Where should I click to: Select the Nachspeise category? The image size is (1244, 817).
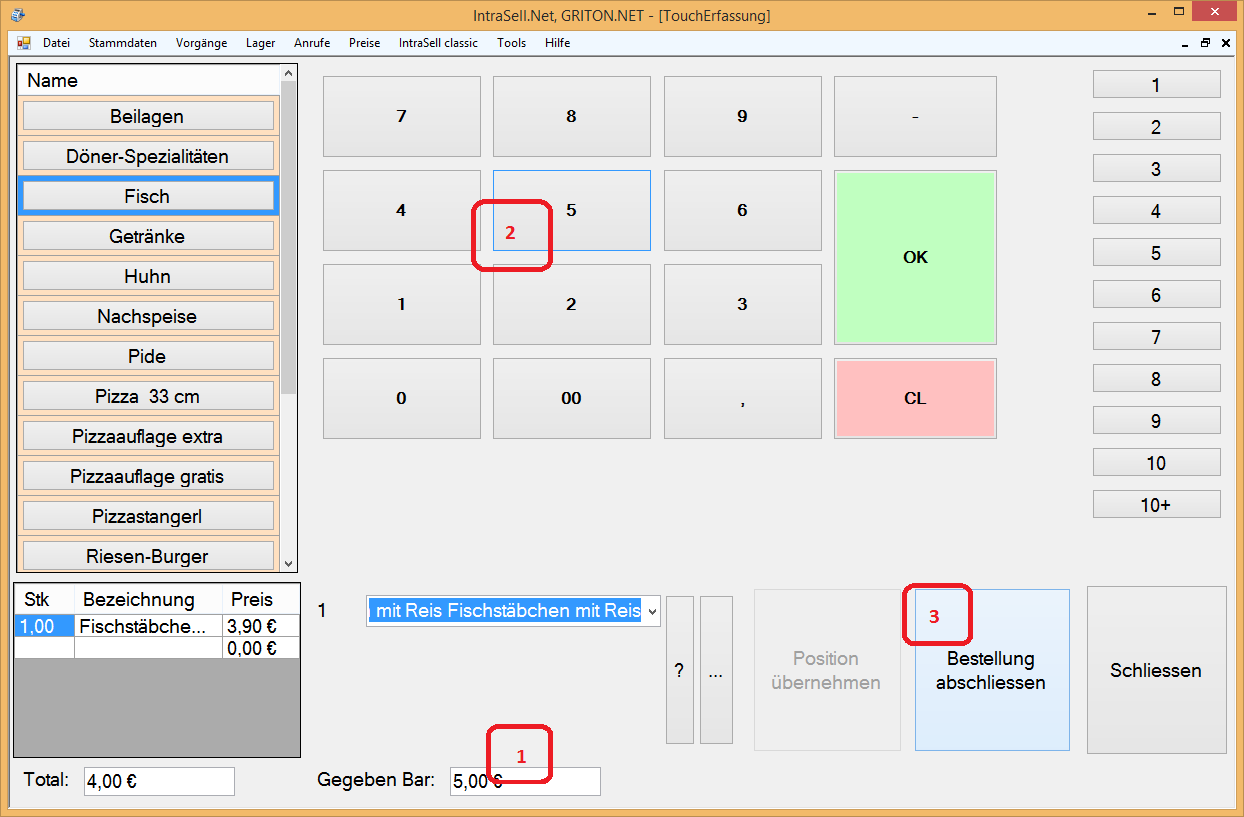click(x=148, y=316)
